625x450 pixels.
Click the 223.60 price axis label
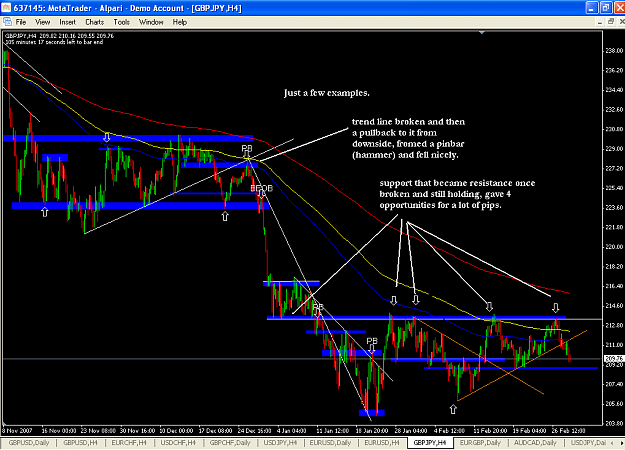point(614,208)
